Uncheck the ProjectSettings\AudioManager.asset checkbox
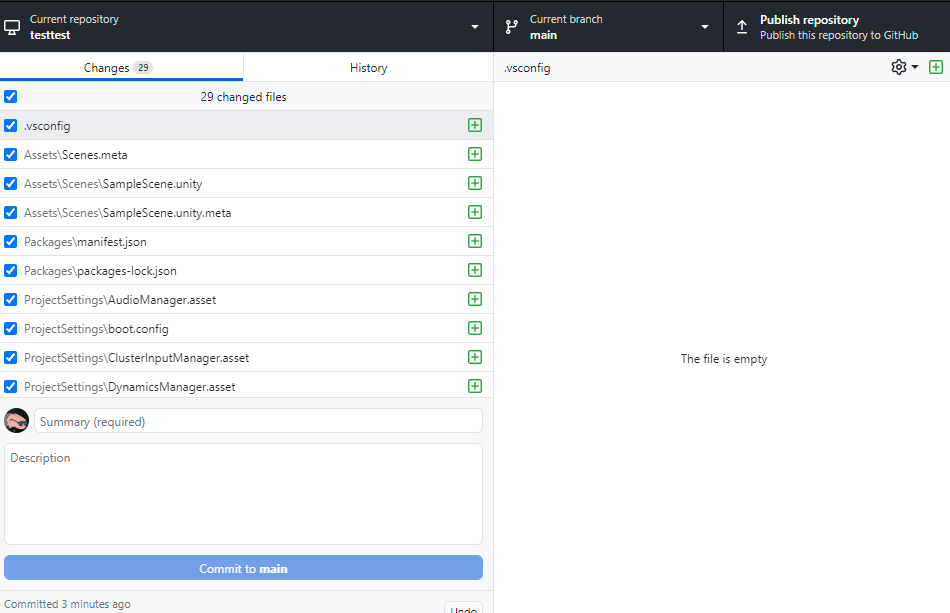 point(10,299)
